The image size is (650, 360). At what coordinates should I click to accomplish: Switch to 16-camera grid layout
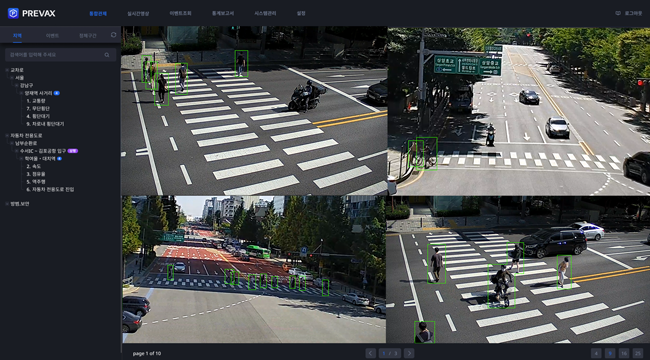click(x=623, y=353)
